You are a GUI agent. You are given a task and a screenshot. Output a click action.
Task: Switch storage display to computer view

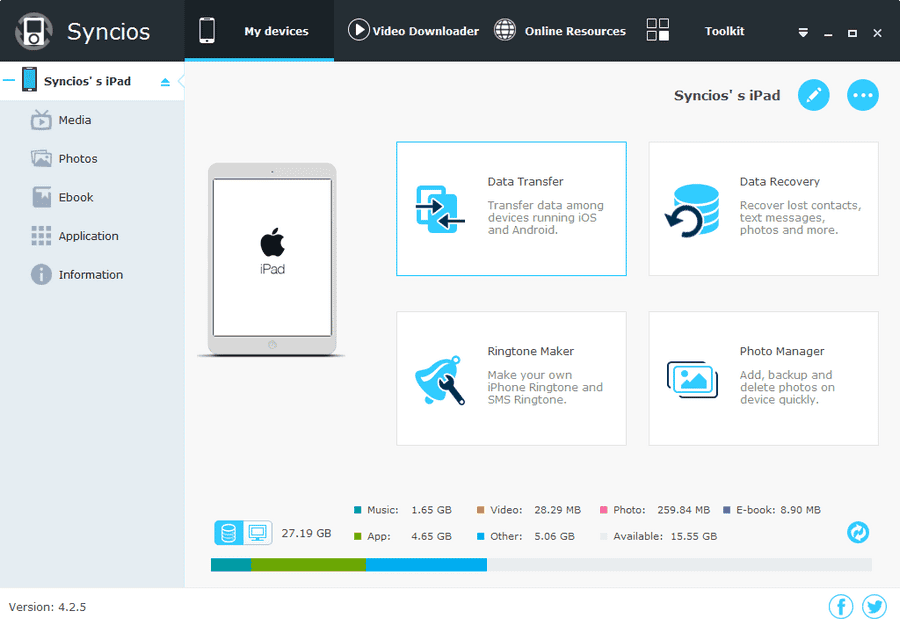256,533
